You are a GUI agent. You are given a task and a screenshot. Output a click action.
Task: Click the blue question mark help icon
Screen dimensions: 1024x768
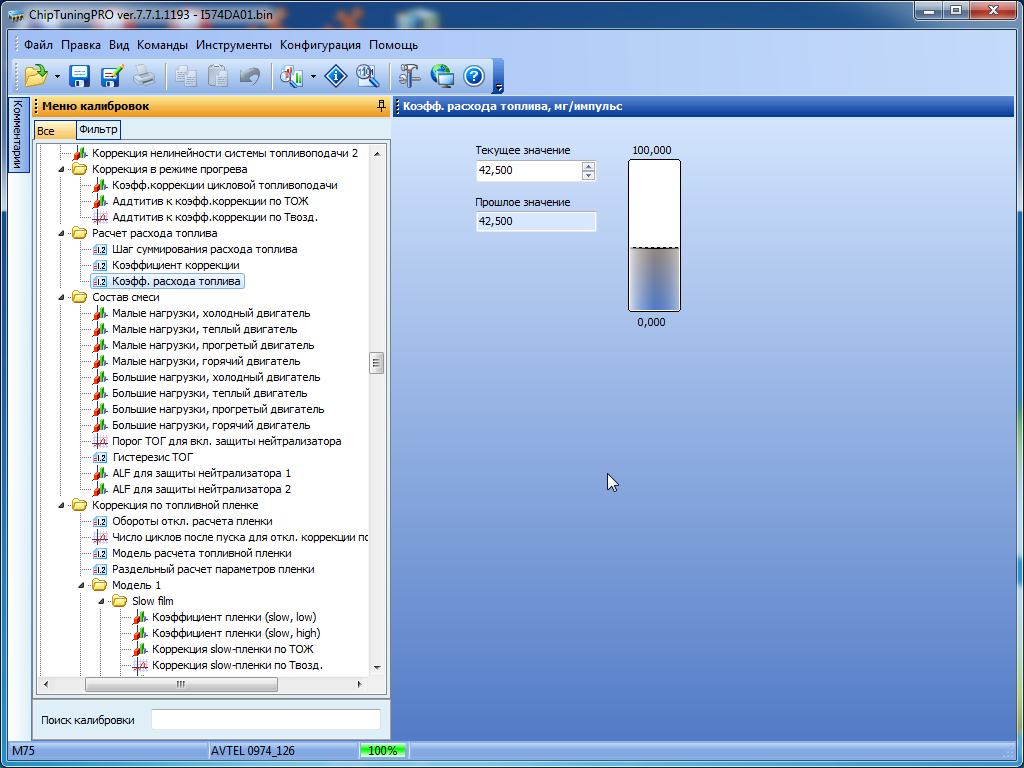[x=473, y=76]
